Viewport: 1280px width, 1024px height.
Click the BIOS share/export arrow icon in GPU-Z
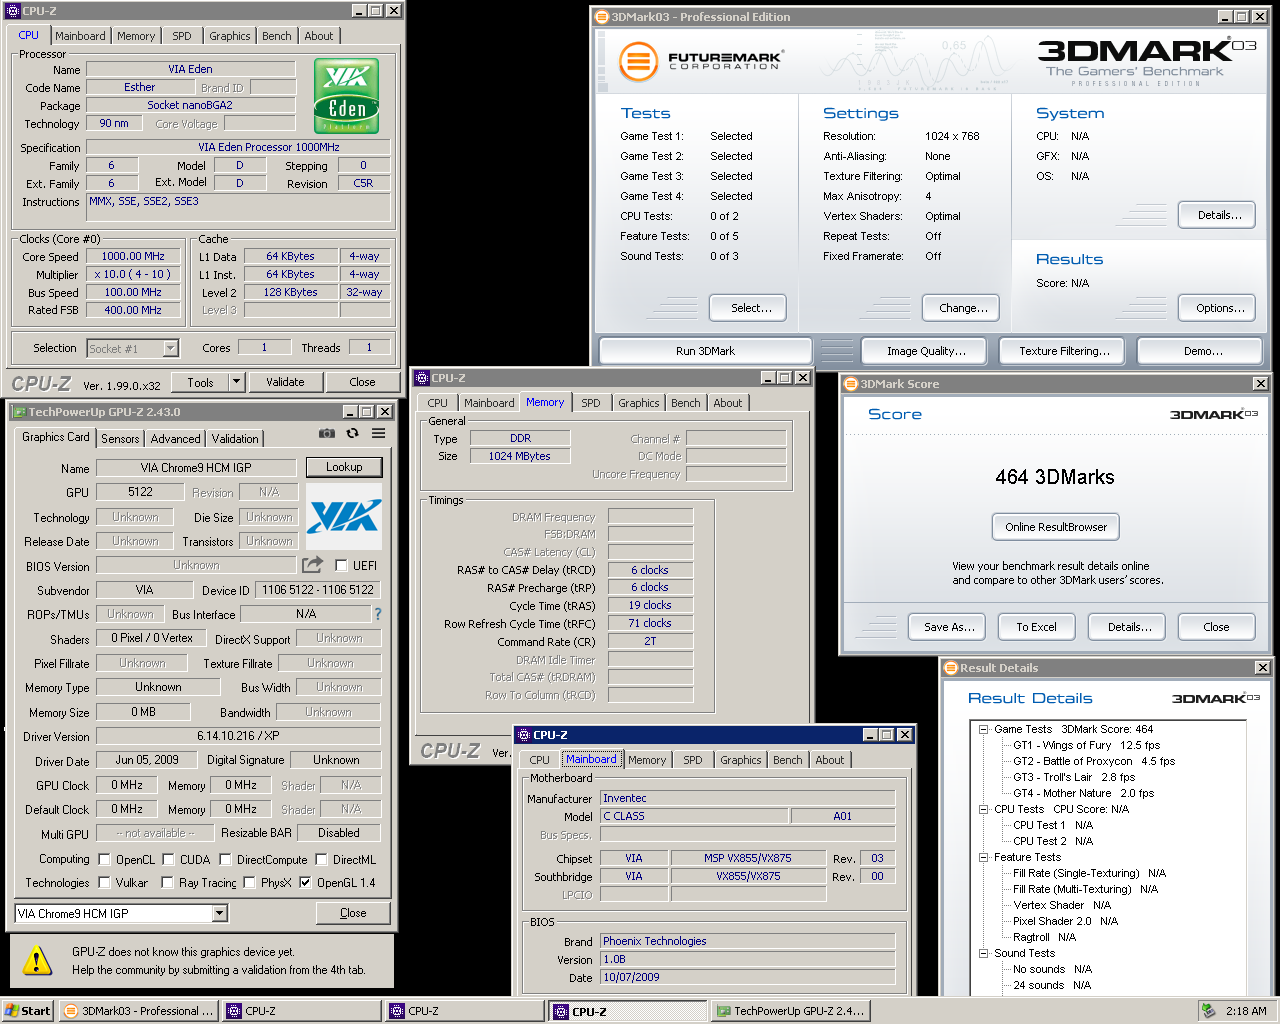coord(313,565)
